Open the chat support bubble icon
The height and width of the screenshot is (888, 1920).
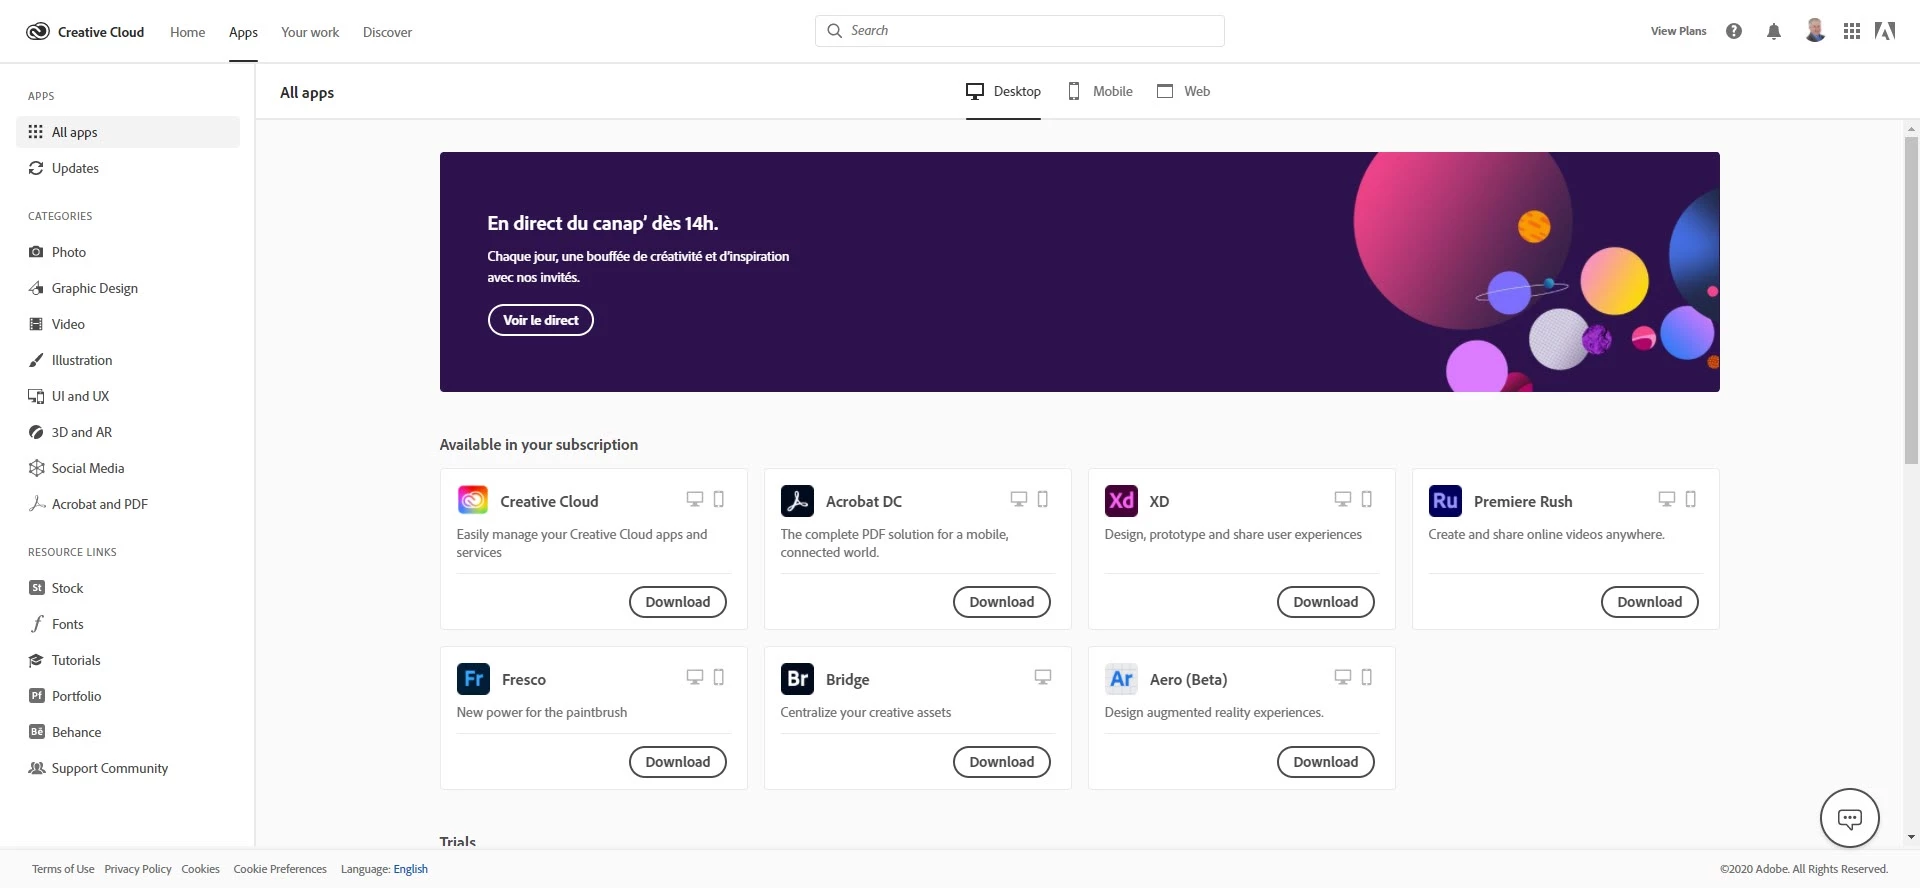[1850, 818]
